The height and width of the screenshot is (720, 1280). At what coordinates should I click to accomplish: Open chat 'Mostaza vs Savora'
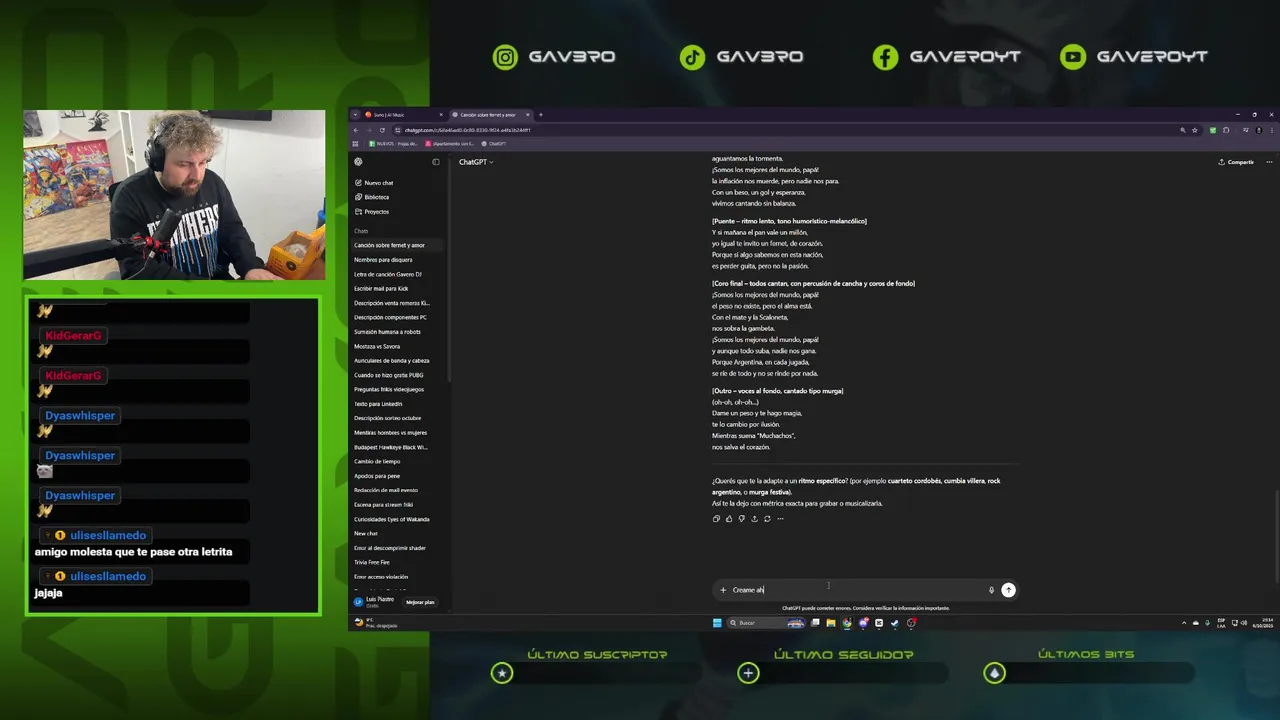[x=377, y=346]
